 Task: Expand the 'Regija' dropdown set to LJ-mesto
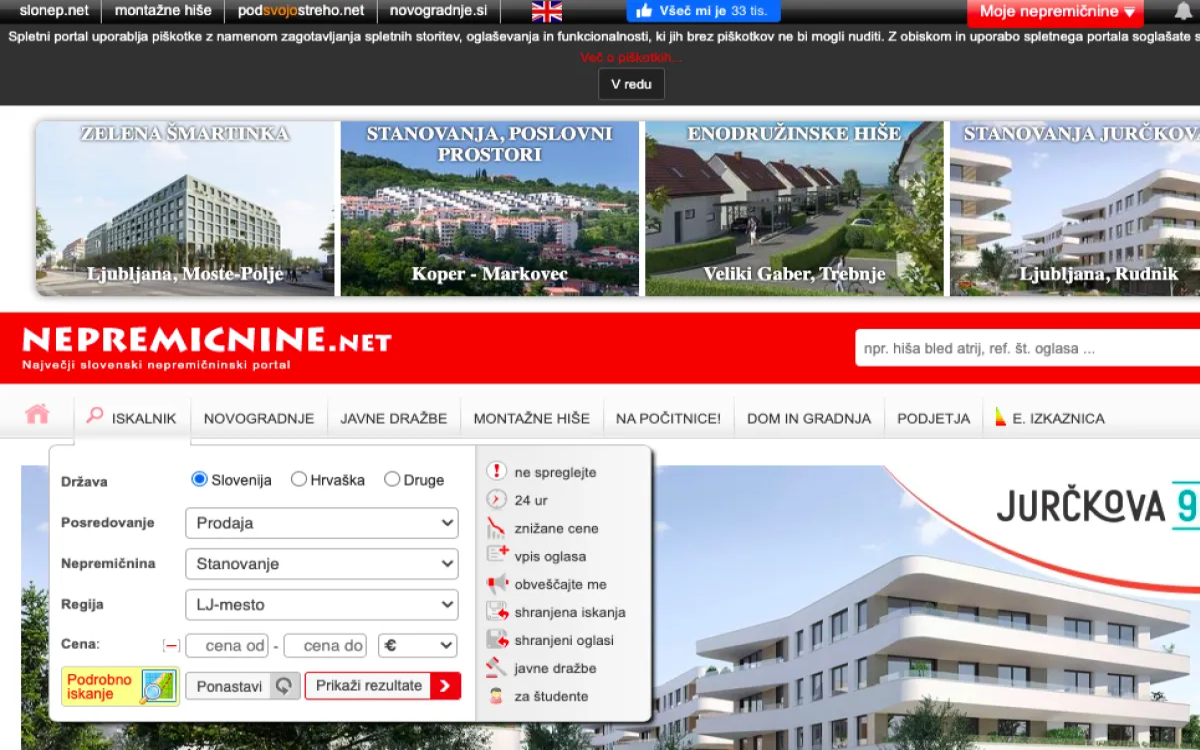pyautogui.click(x=321, y=604)
